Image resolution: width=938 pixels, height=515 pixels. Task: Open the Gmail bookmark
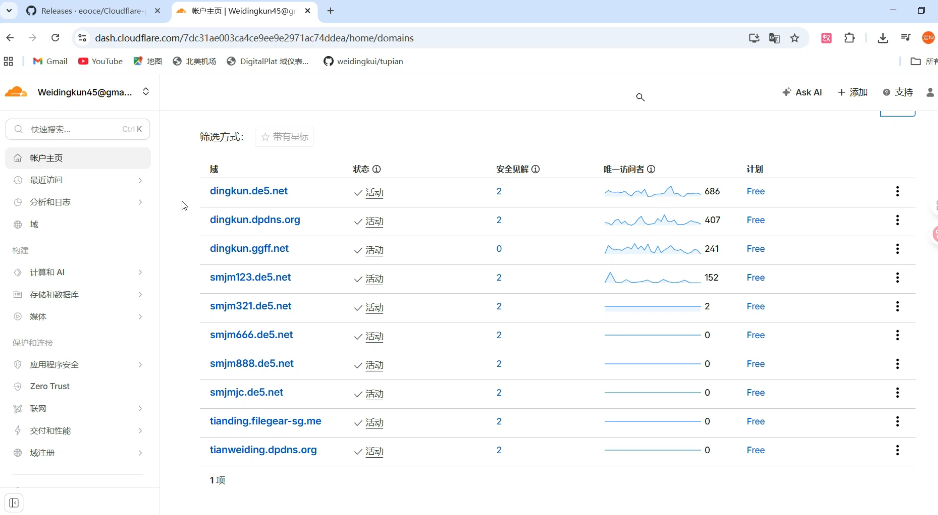(50, 61)
